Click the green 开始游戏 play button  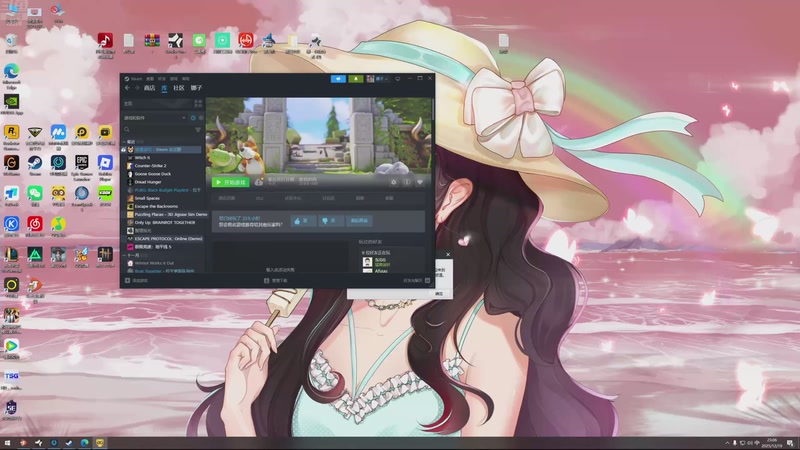click(x=231, y=182)
